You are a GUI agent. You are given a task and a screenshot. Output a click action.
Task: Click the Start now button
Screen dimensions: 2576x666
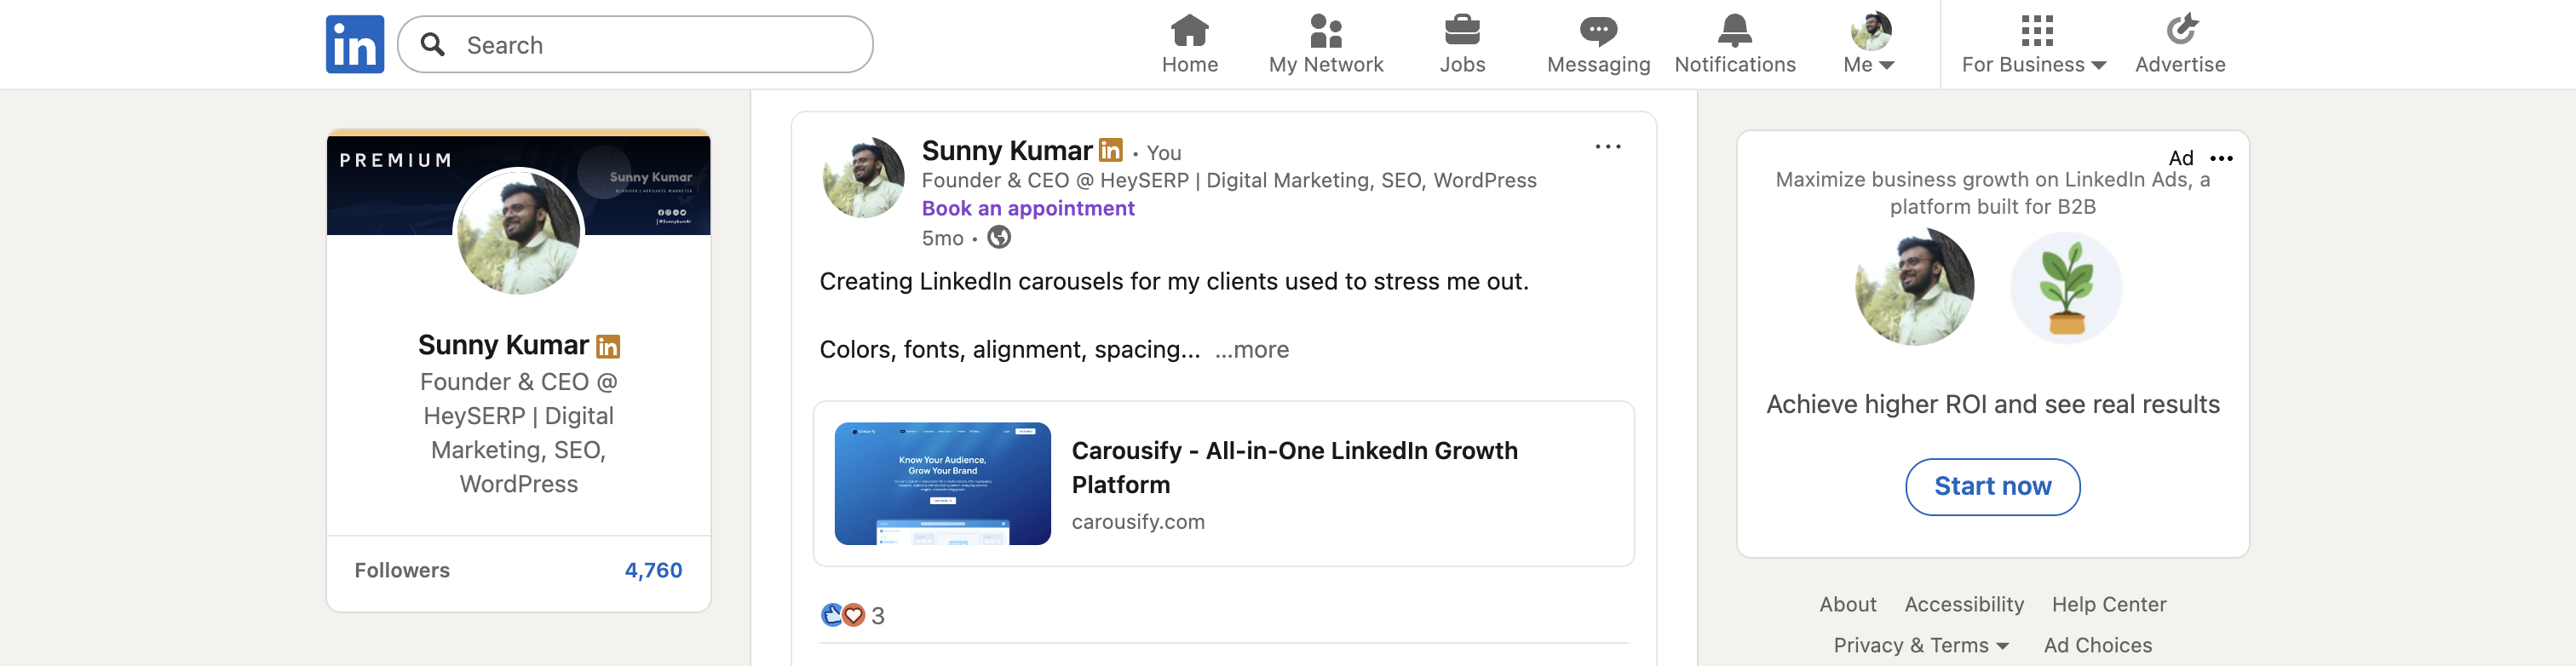[x=1992, y=487]
